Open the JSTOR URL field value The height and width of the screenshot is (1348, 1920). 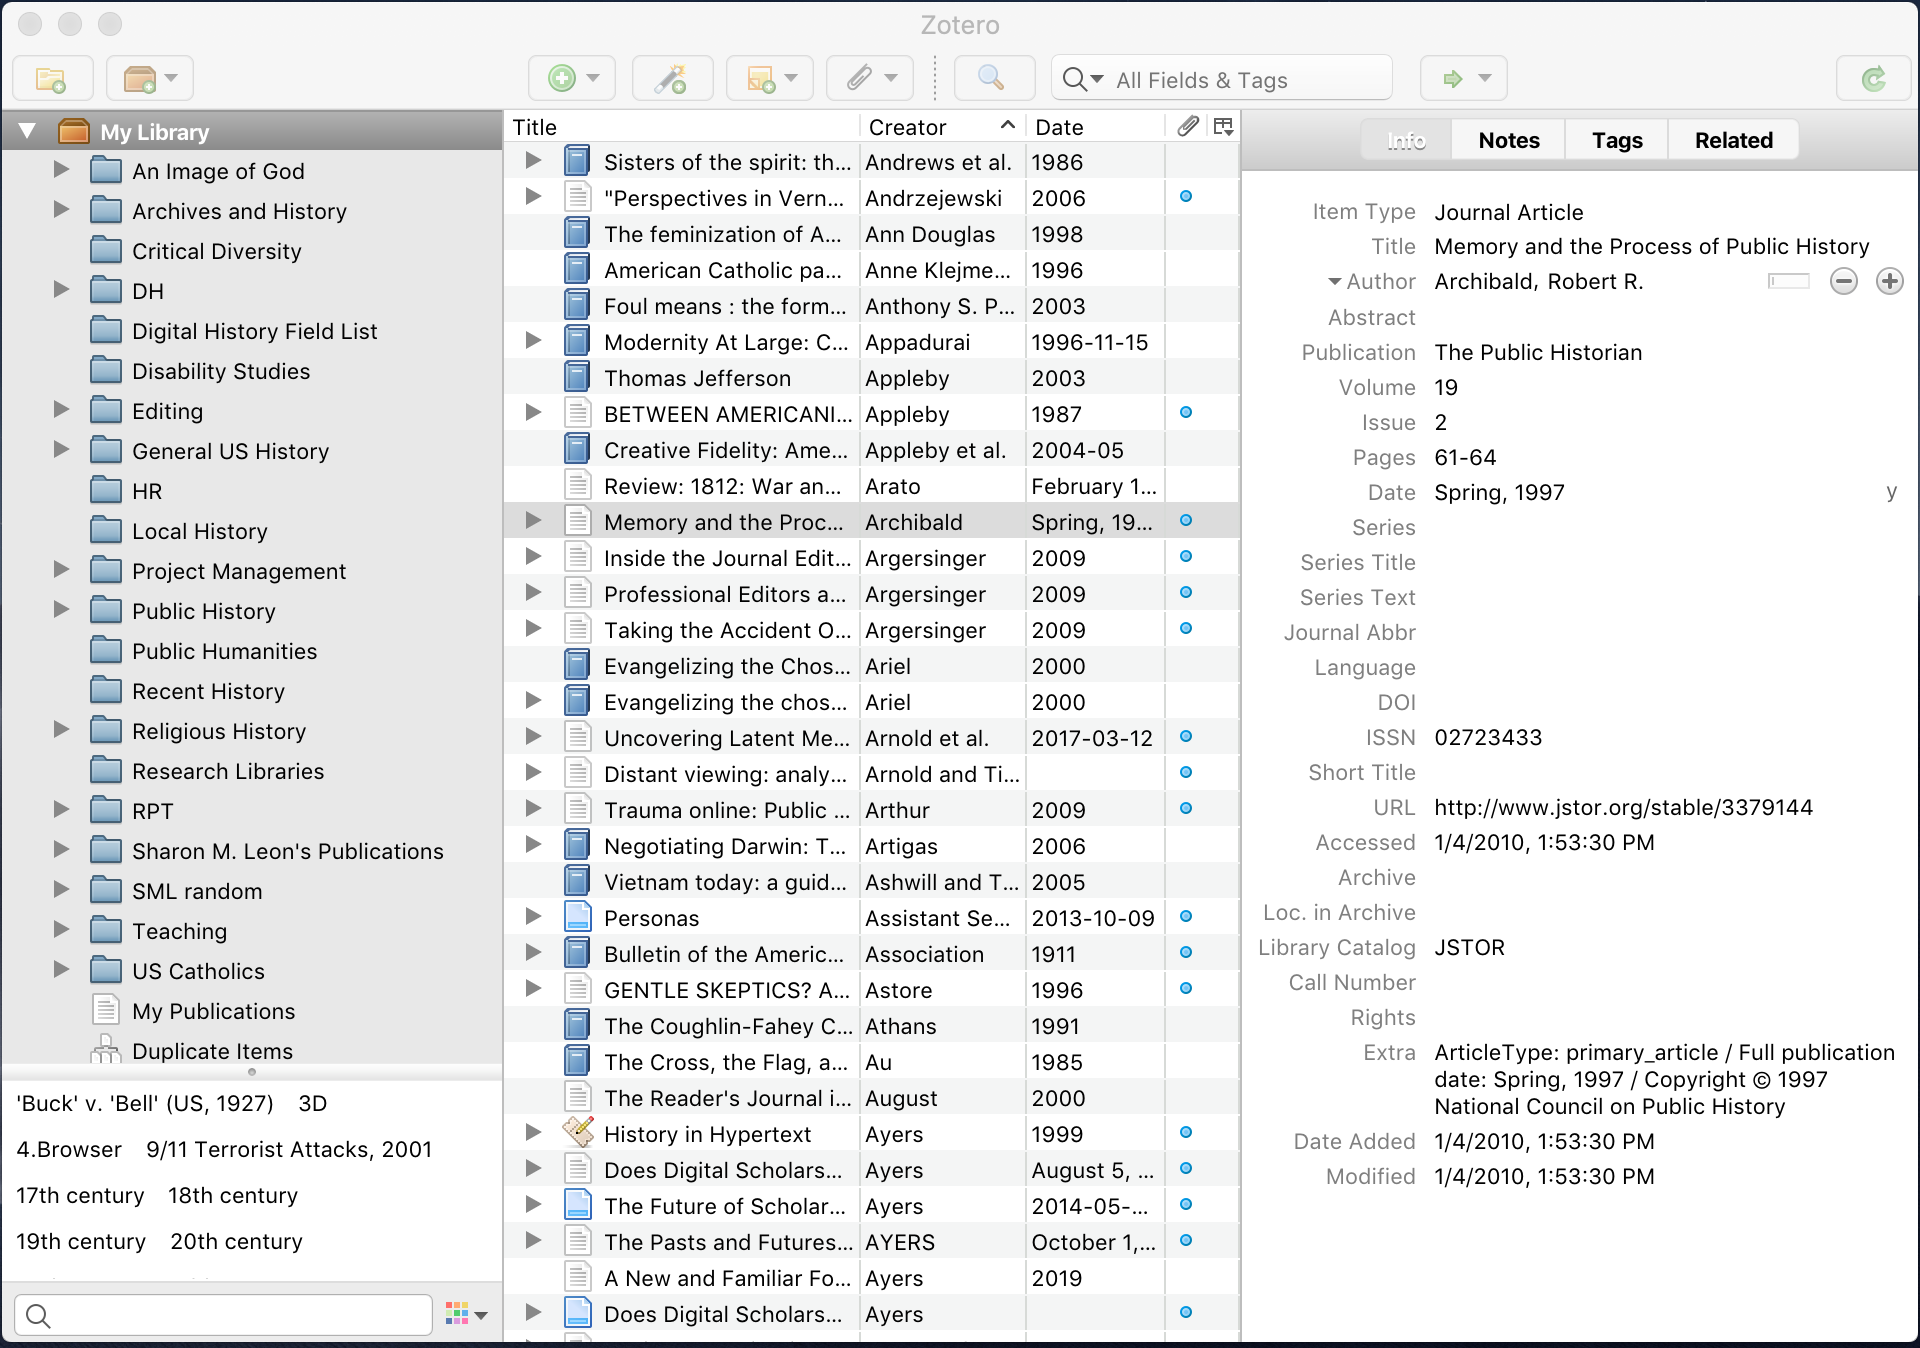click(1622, 808)
